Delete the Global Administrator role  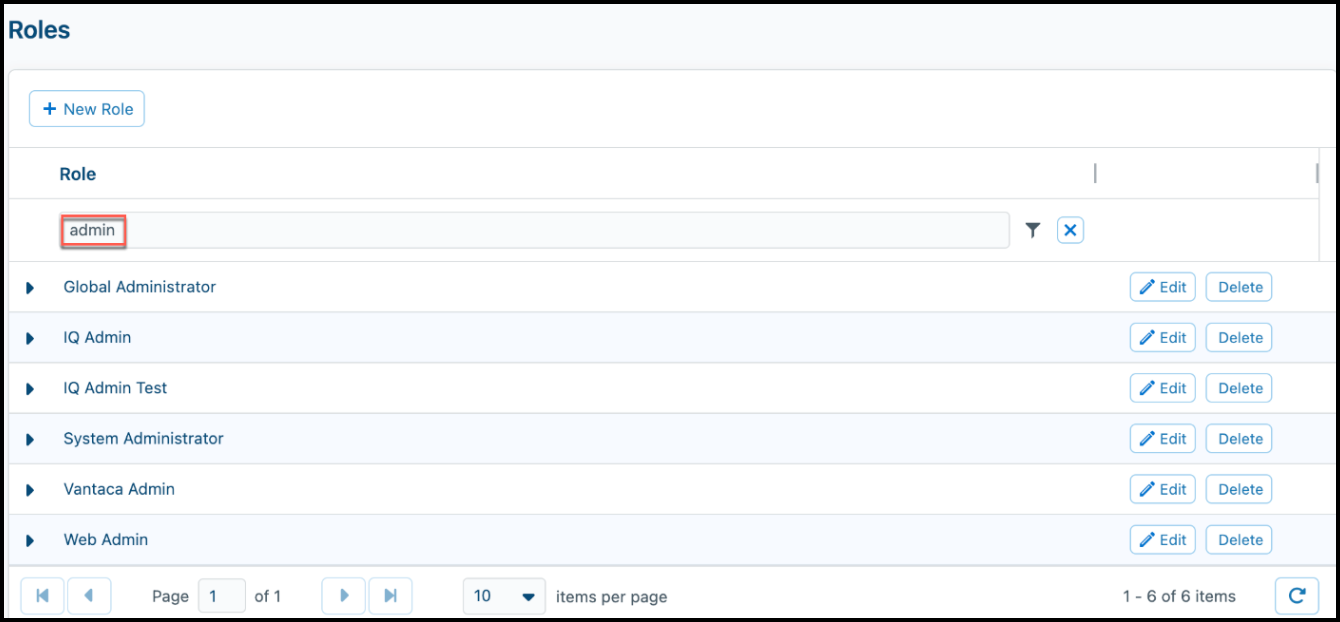(x=1239, y=287)
